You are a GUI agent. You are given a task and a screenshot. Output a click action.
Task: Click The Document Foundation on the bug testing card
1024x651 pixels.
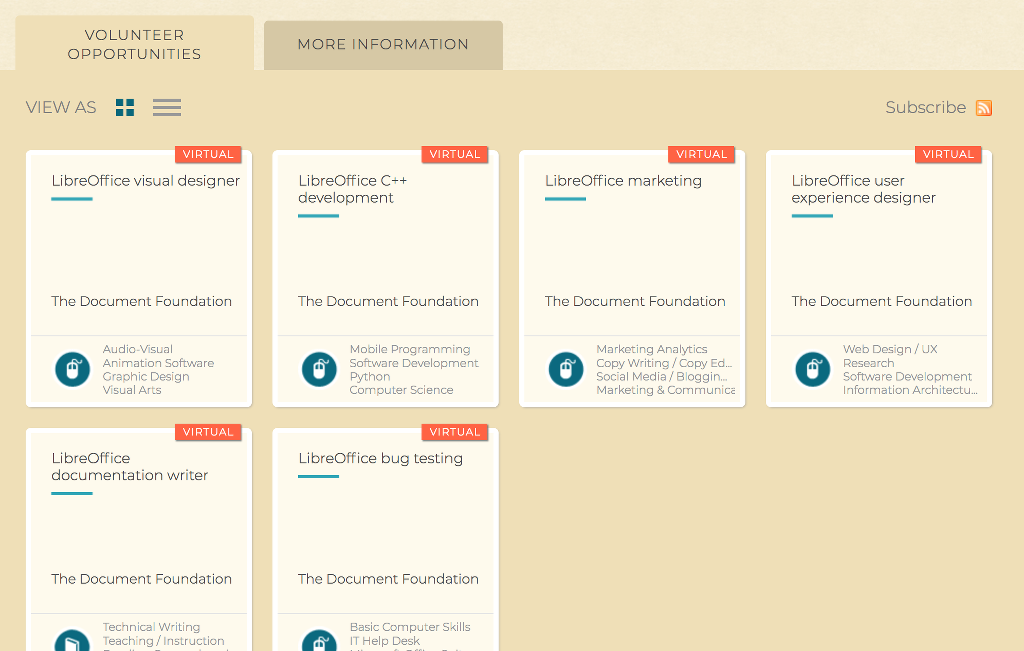(389, 579)
